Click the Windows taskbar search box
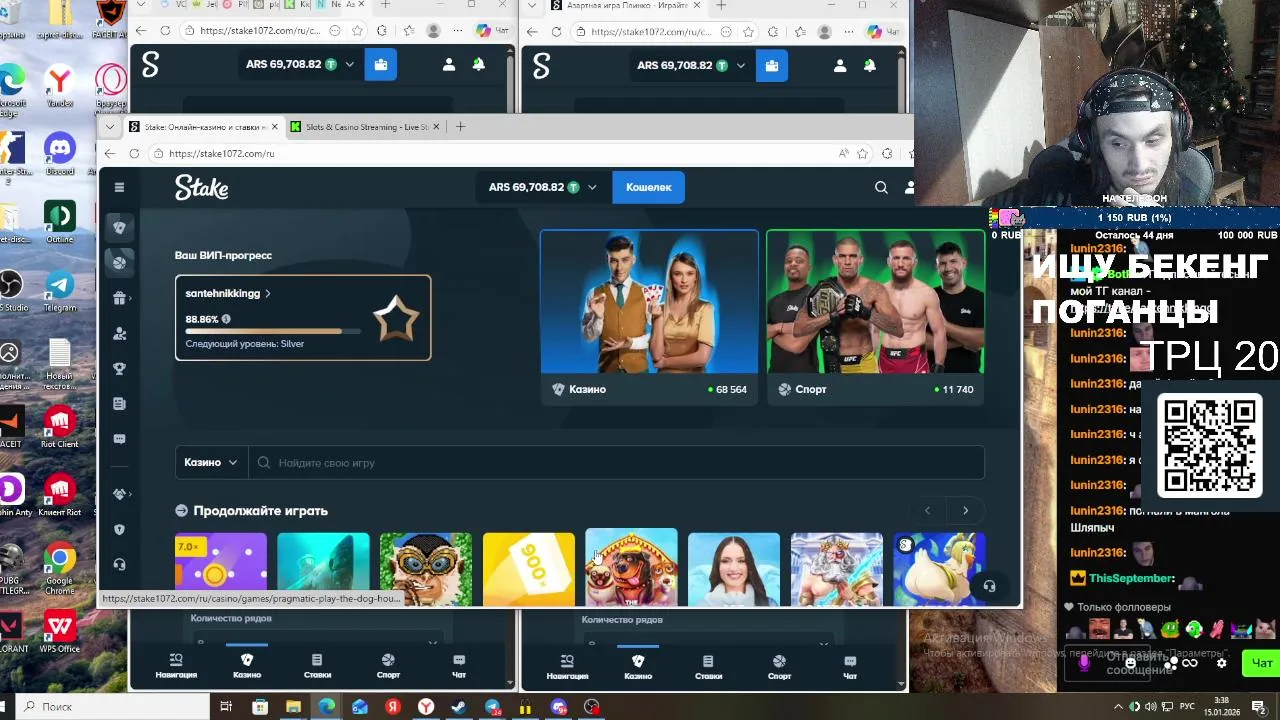This screenshot has width=1280, height=720. click(110, 707)
